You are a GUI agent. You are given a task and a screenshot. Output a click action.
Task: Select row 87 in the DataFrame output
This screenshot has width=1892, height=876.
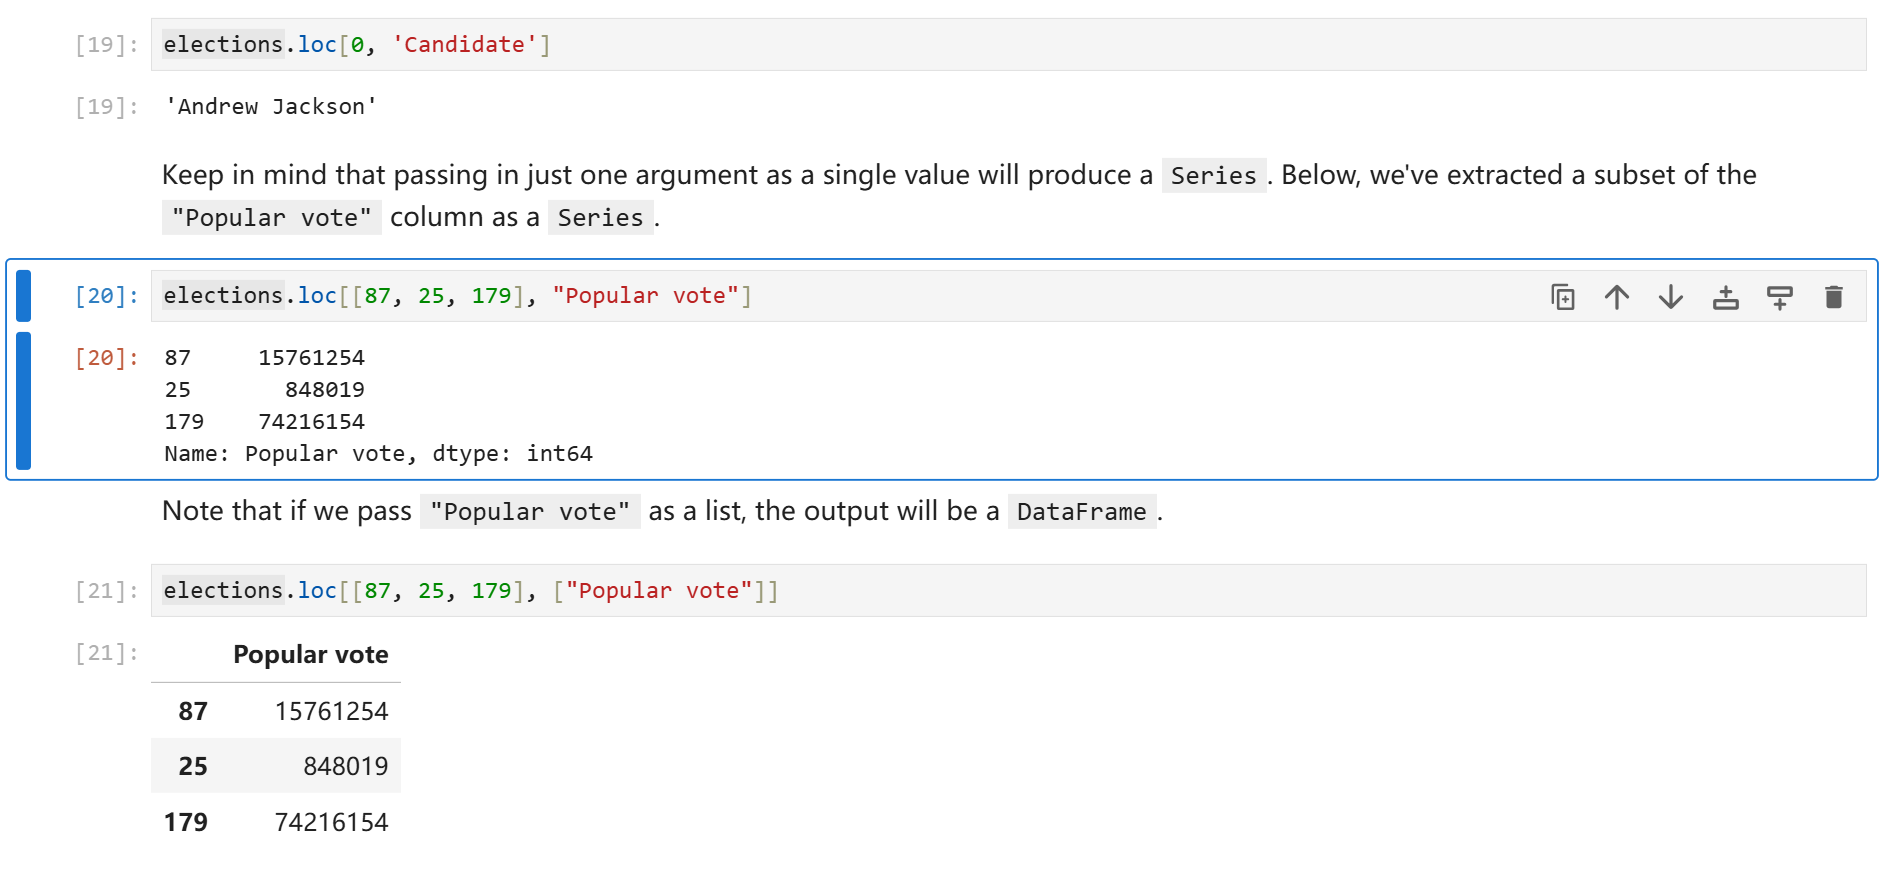276,711
